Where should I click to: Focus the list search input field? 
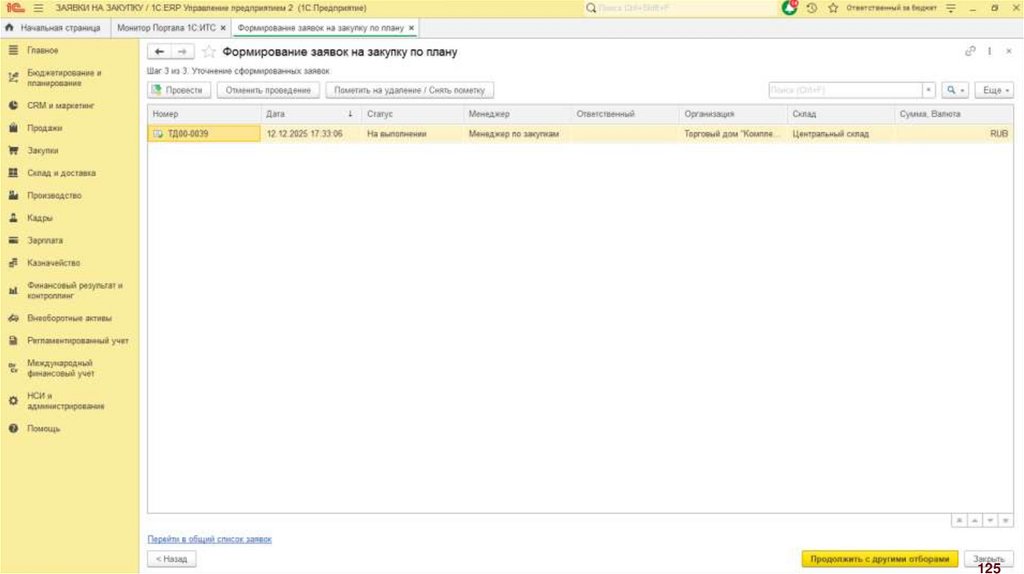point(845,90)
